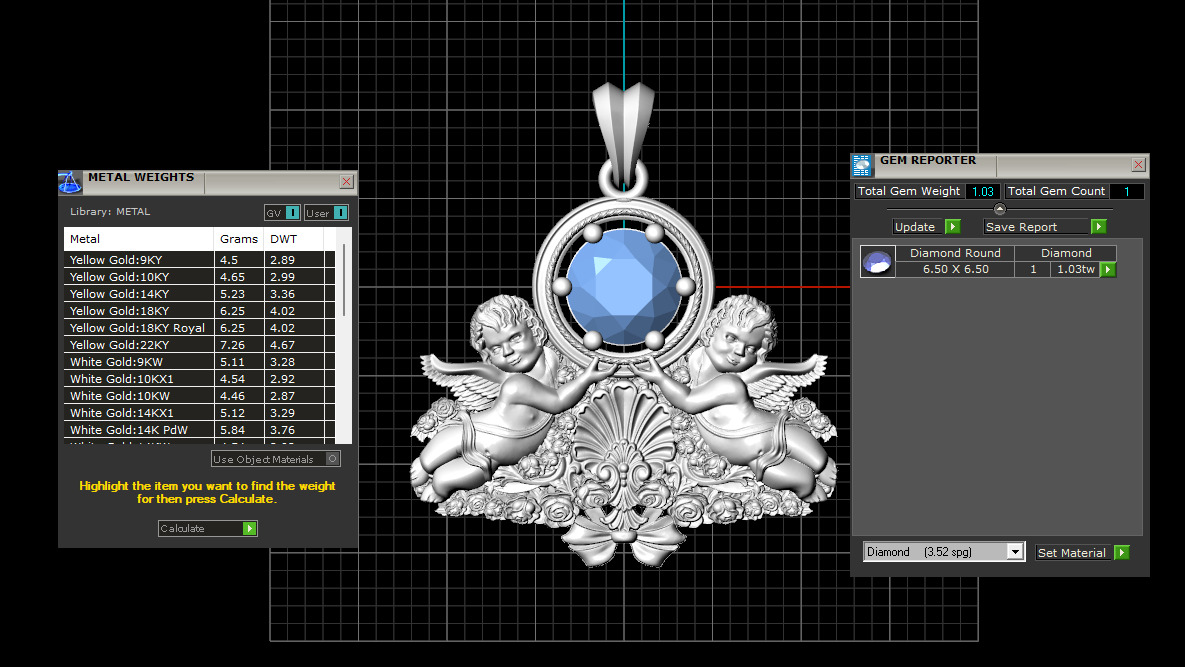The height and width of the screenshot is (667, 1185).
Task: Click the Metal Weights panel scale icon
Action: [x=70, y=182]
